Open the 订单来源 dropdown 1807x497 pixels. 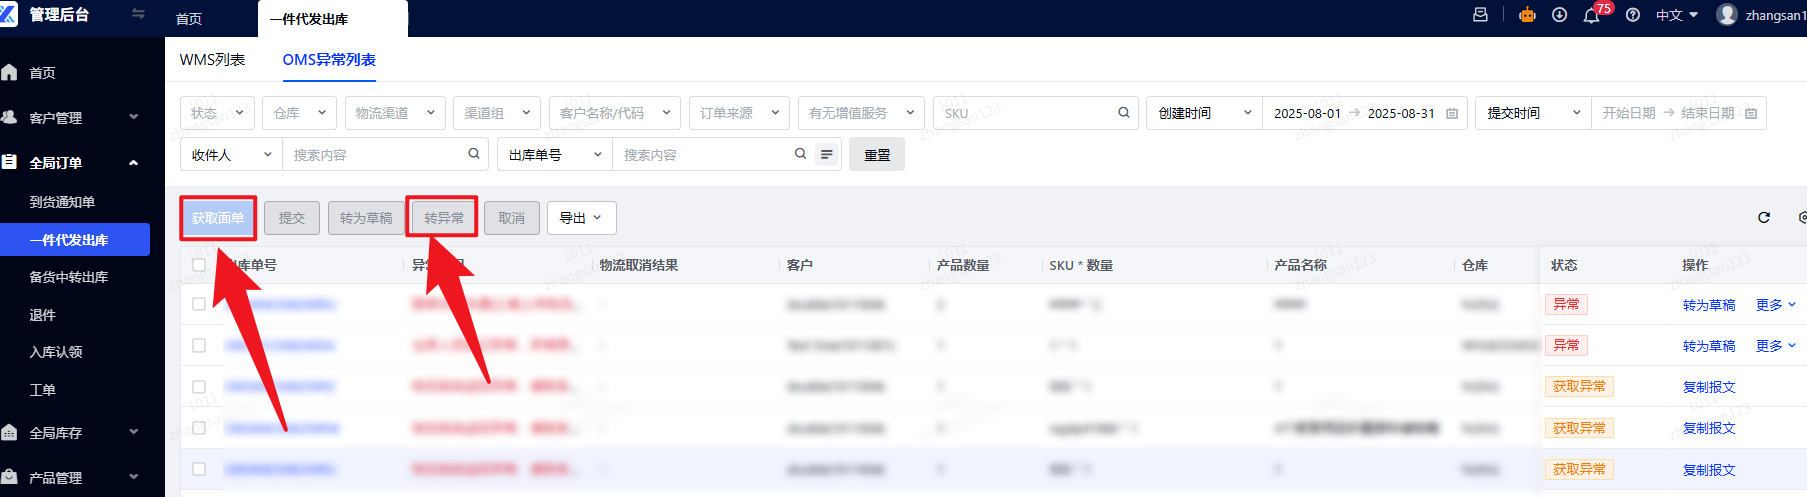pos(739,113)
